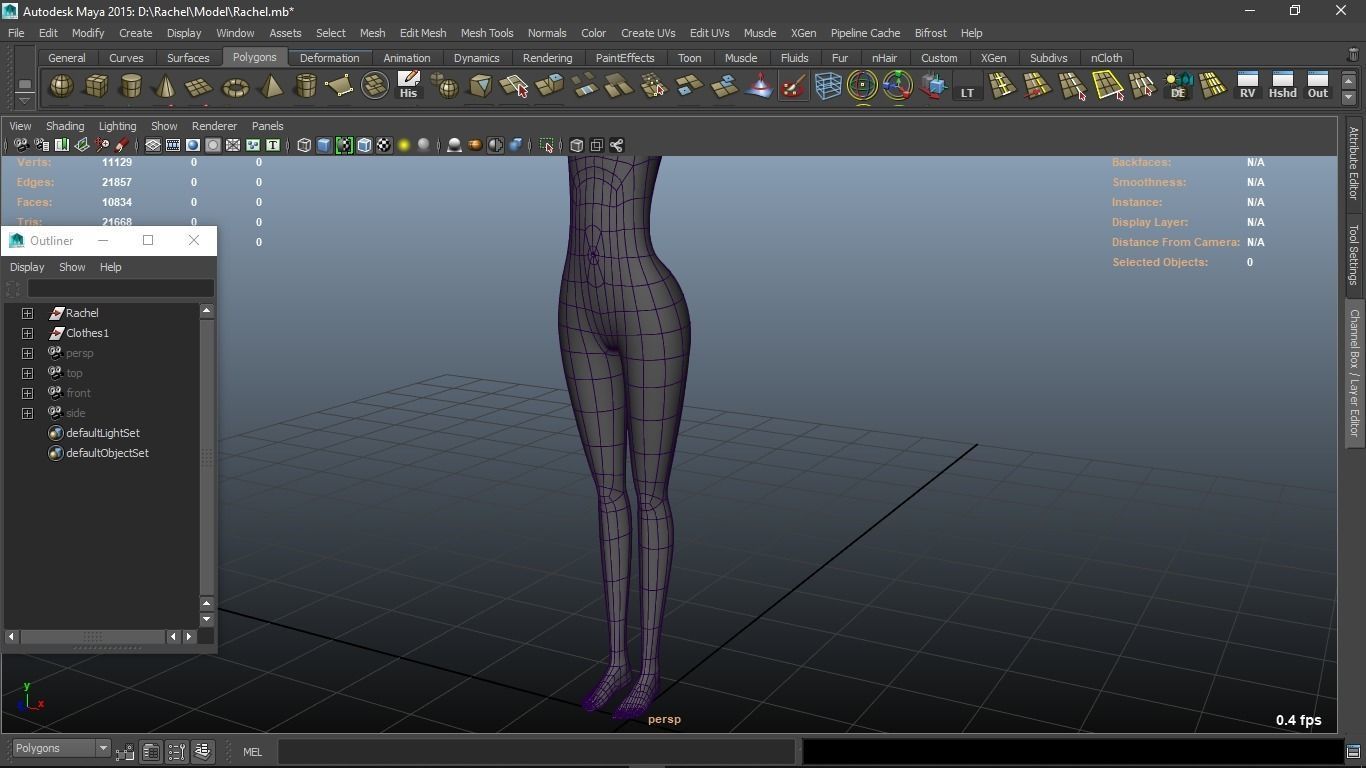
Task: Open the Channel Box / Layer Editor side tab
Action: pyautogui.click(x=1354, y=373)
